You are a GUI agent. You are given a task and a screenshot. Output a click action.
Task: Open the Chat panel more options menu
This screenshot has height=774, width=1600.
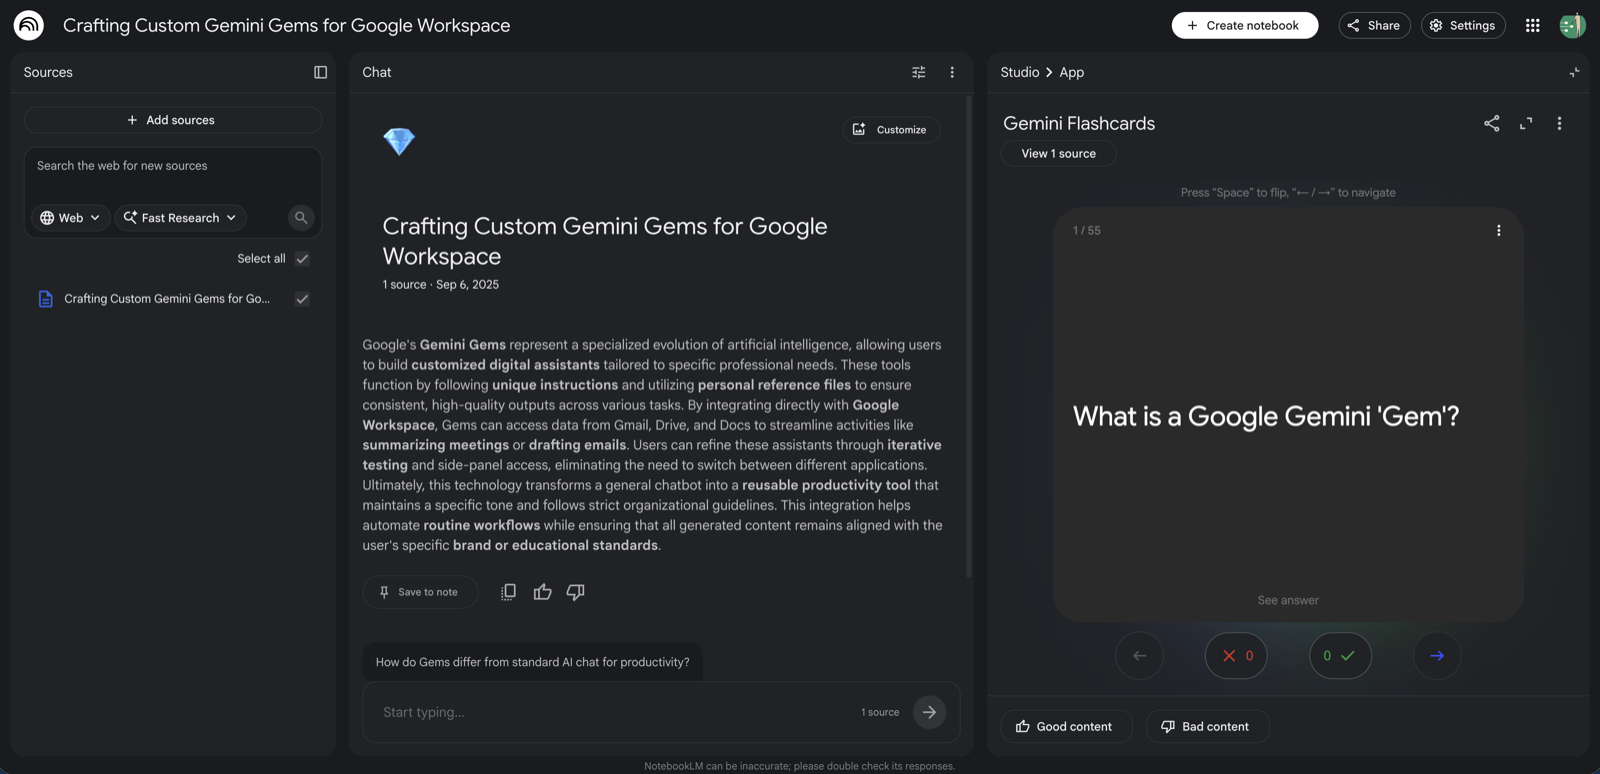952,72
